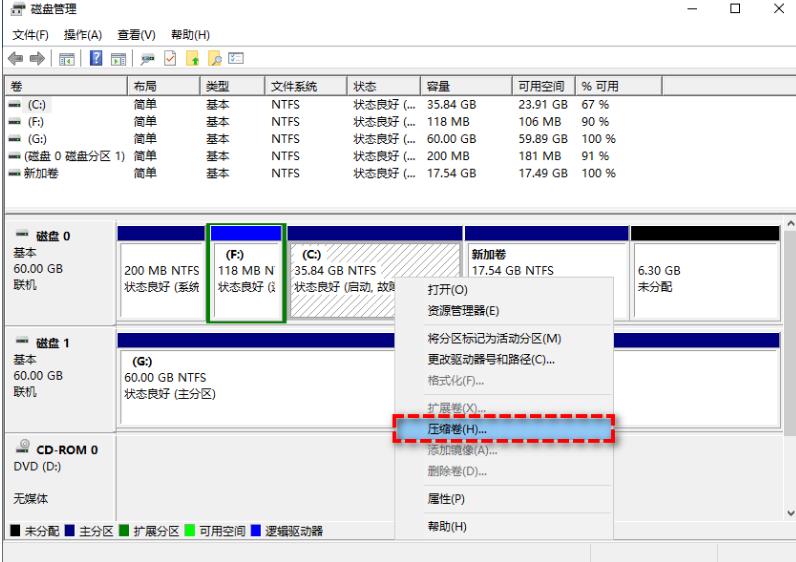Toggle the show/hide action pane icon

coord(118,59)
